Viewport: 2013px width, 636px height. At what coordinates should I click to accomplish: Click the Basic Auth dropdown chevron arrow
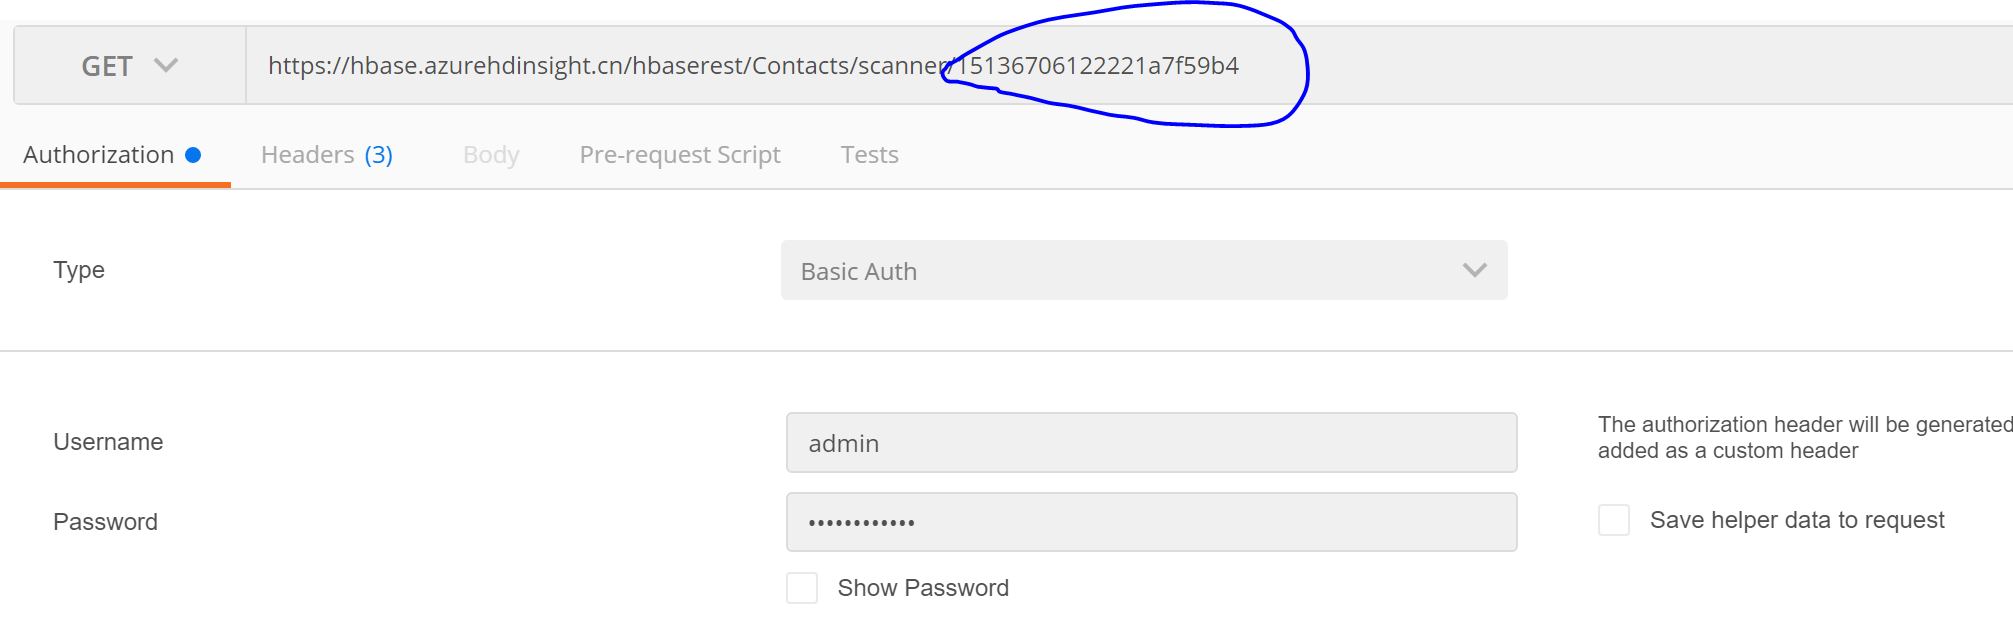pyautogui.click(x=1474, y=270)
